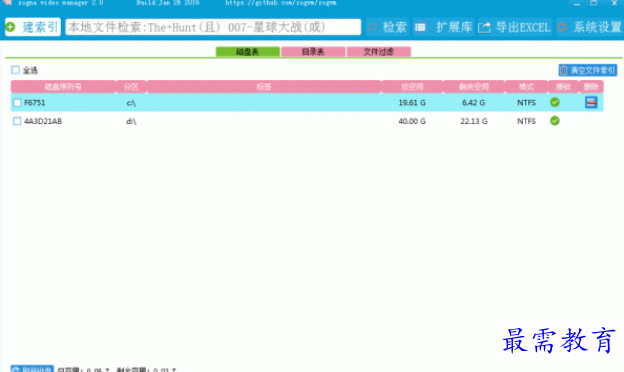Switch to the 磁盘表 tab
Image resolution: width=624 pixels, height=372 pixels.
248,52
